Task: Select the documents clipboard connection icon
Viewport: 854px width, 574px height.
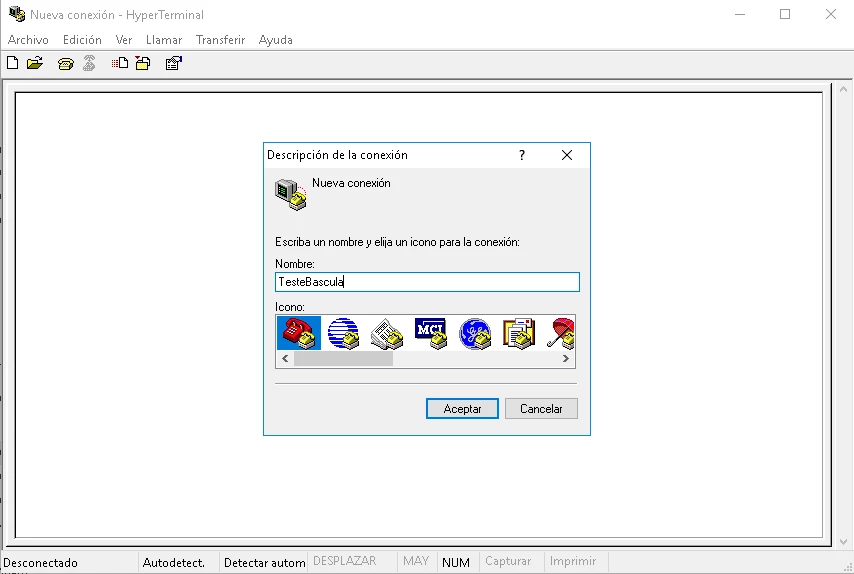Action: [x=519, y=333]
